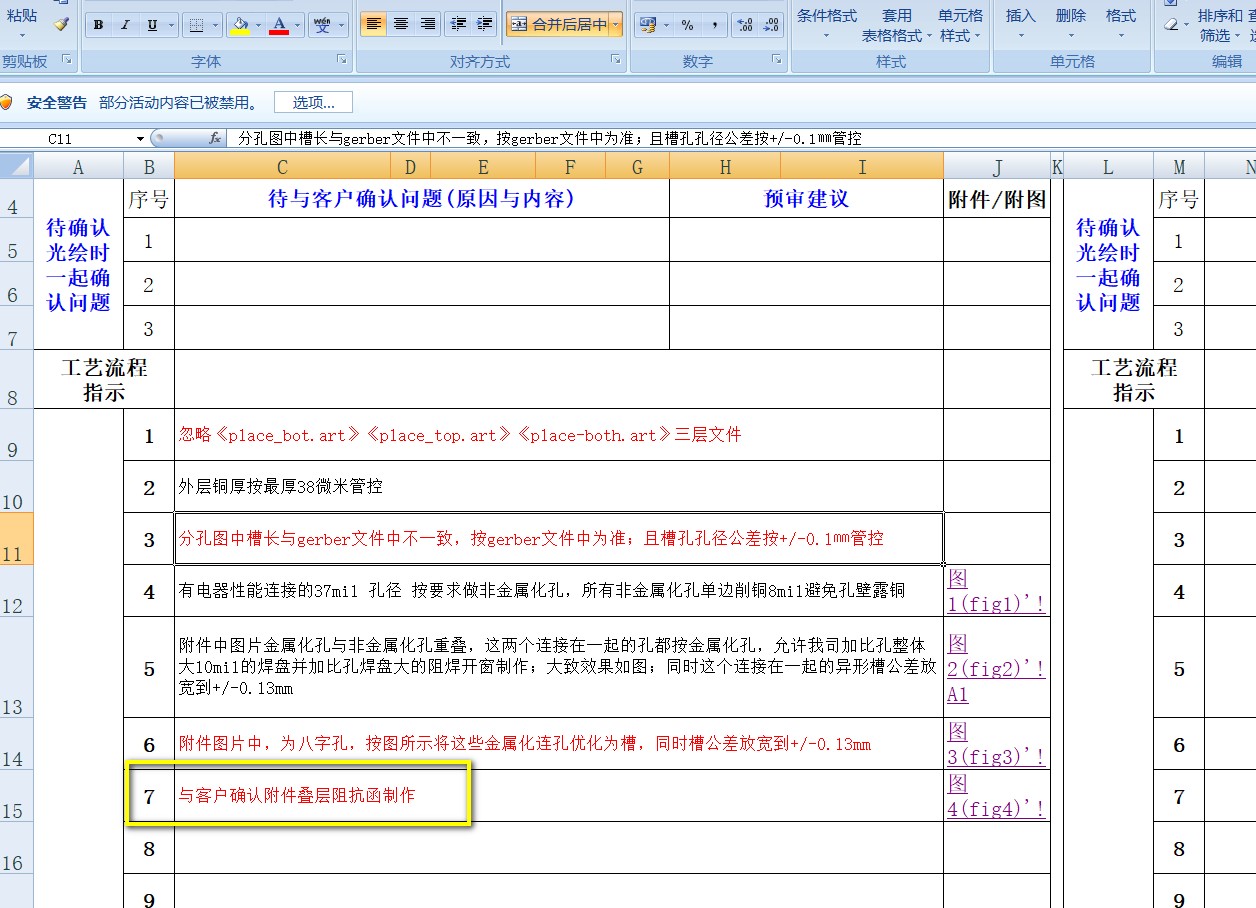Increase indent
Viewport: 1256px width, 908px height.
coord(484,24)
